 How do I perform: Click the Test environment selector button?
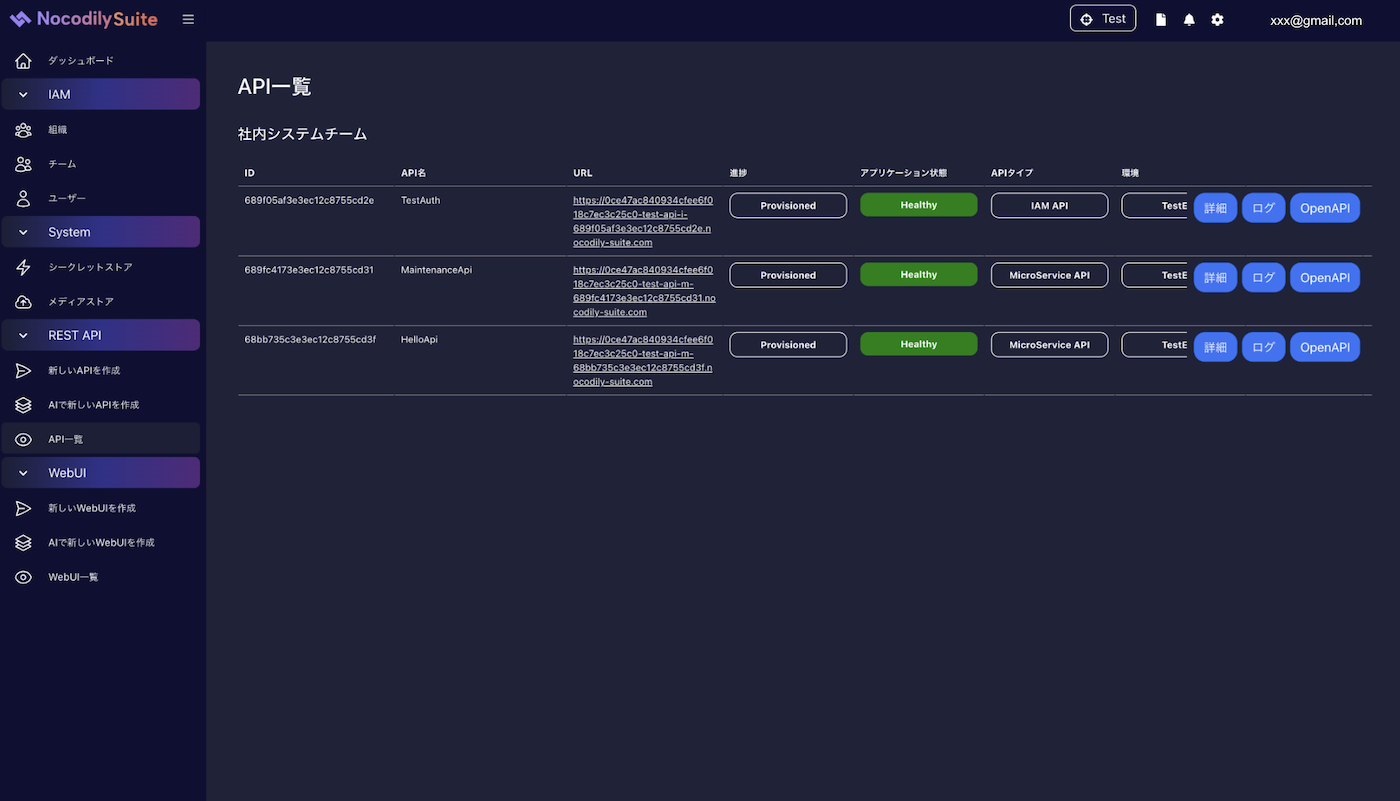[1102, 19]
